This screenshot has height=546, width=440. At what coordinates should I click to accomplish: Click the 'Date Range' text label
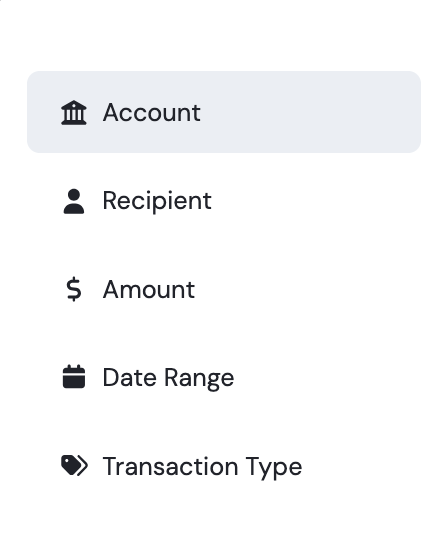(x=168, y=379)
